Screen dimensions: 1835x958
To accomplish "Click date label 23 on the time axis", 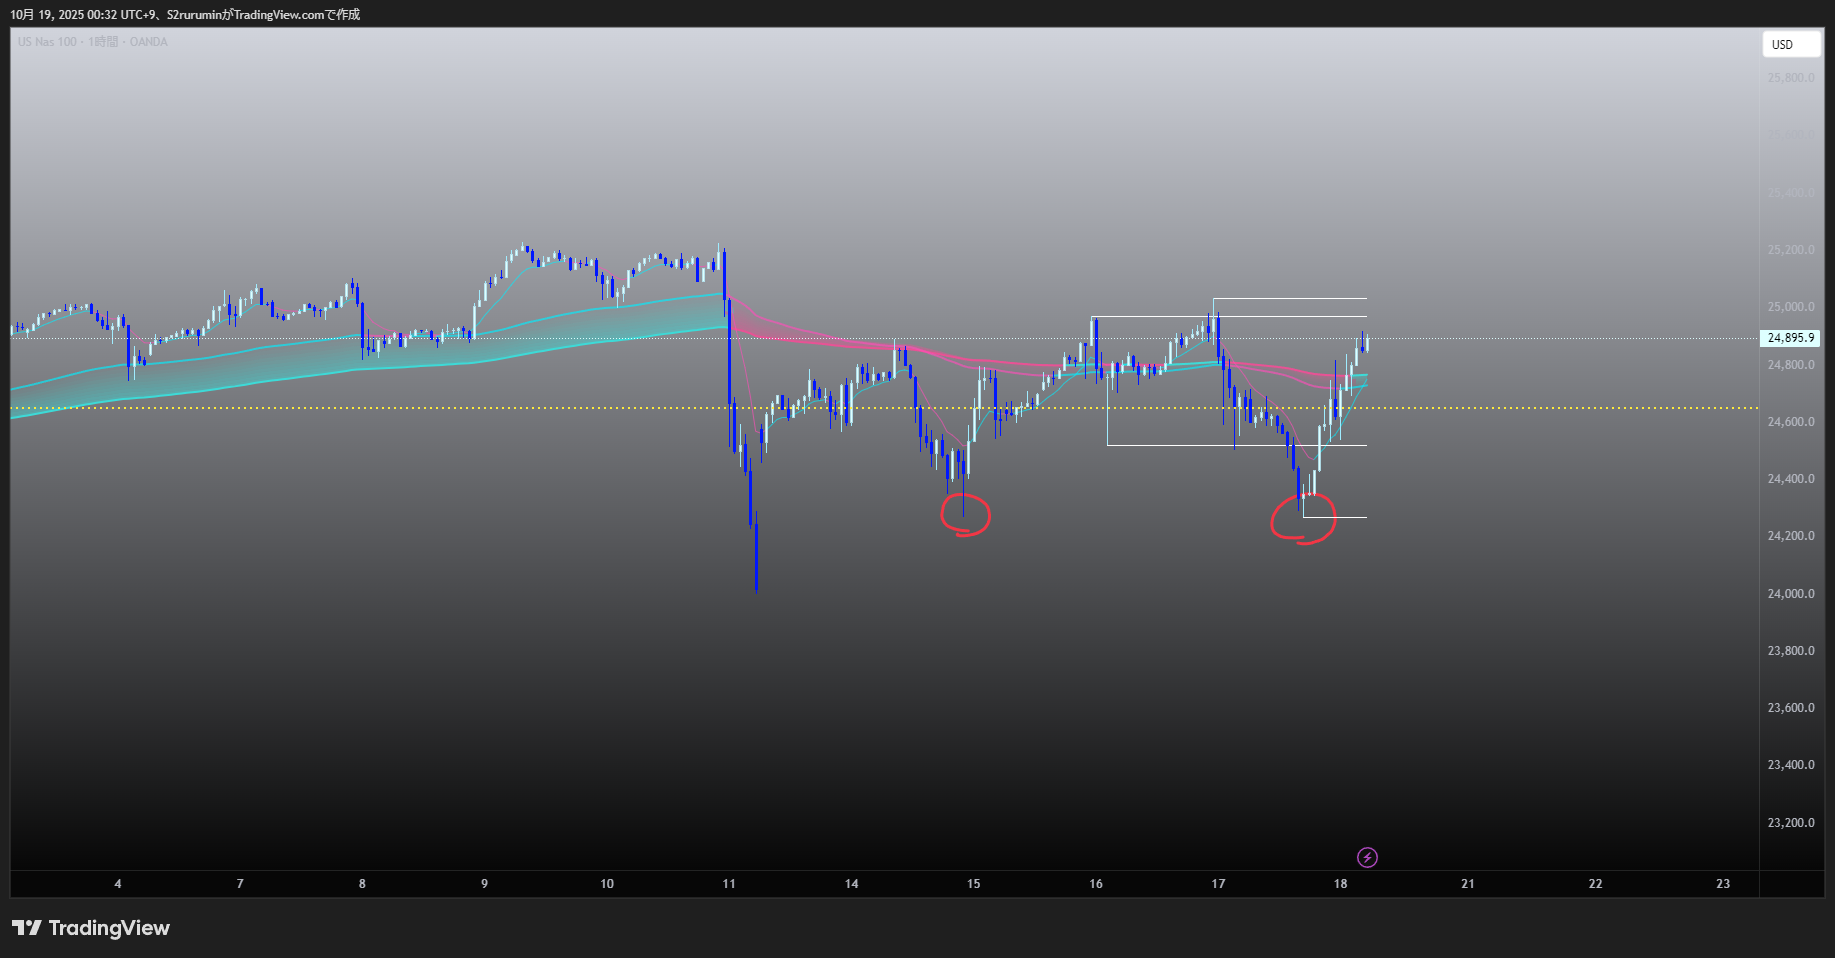I will point(1722,884).
